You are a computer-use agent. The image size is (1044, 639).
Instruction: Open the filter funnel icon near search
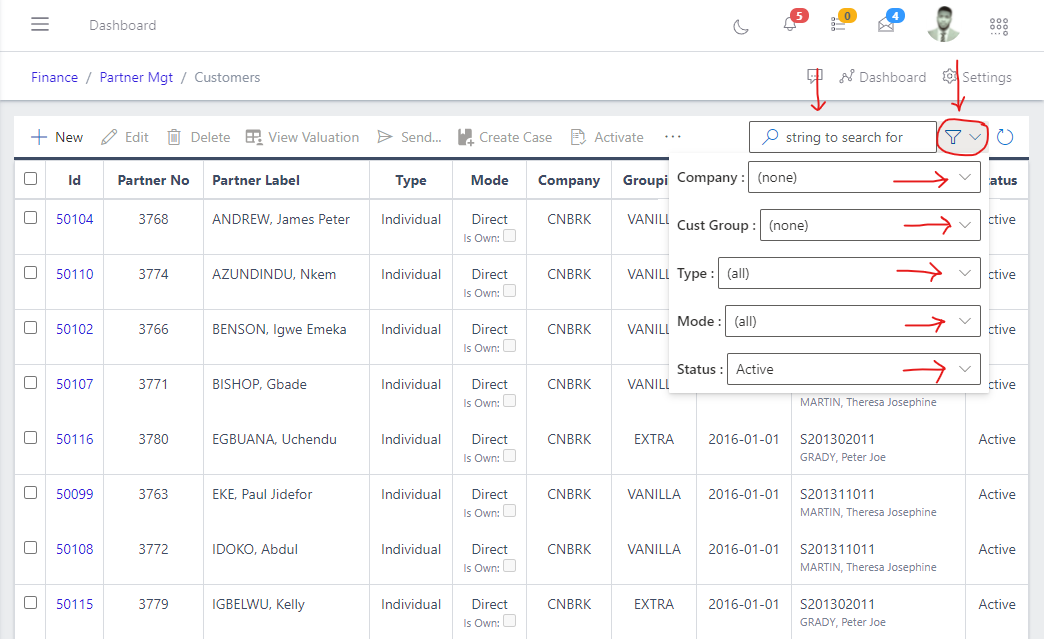tap(955, 137)
